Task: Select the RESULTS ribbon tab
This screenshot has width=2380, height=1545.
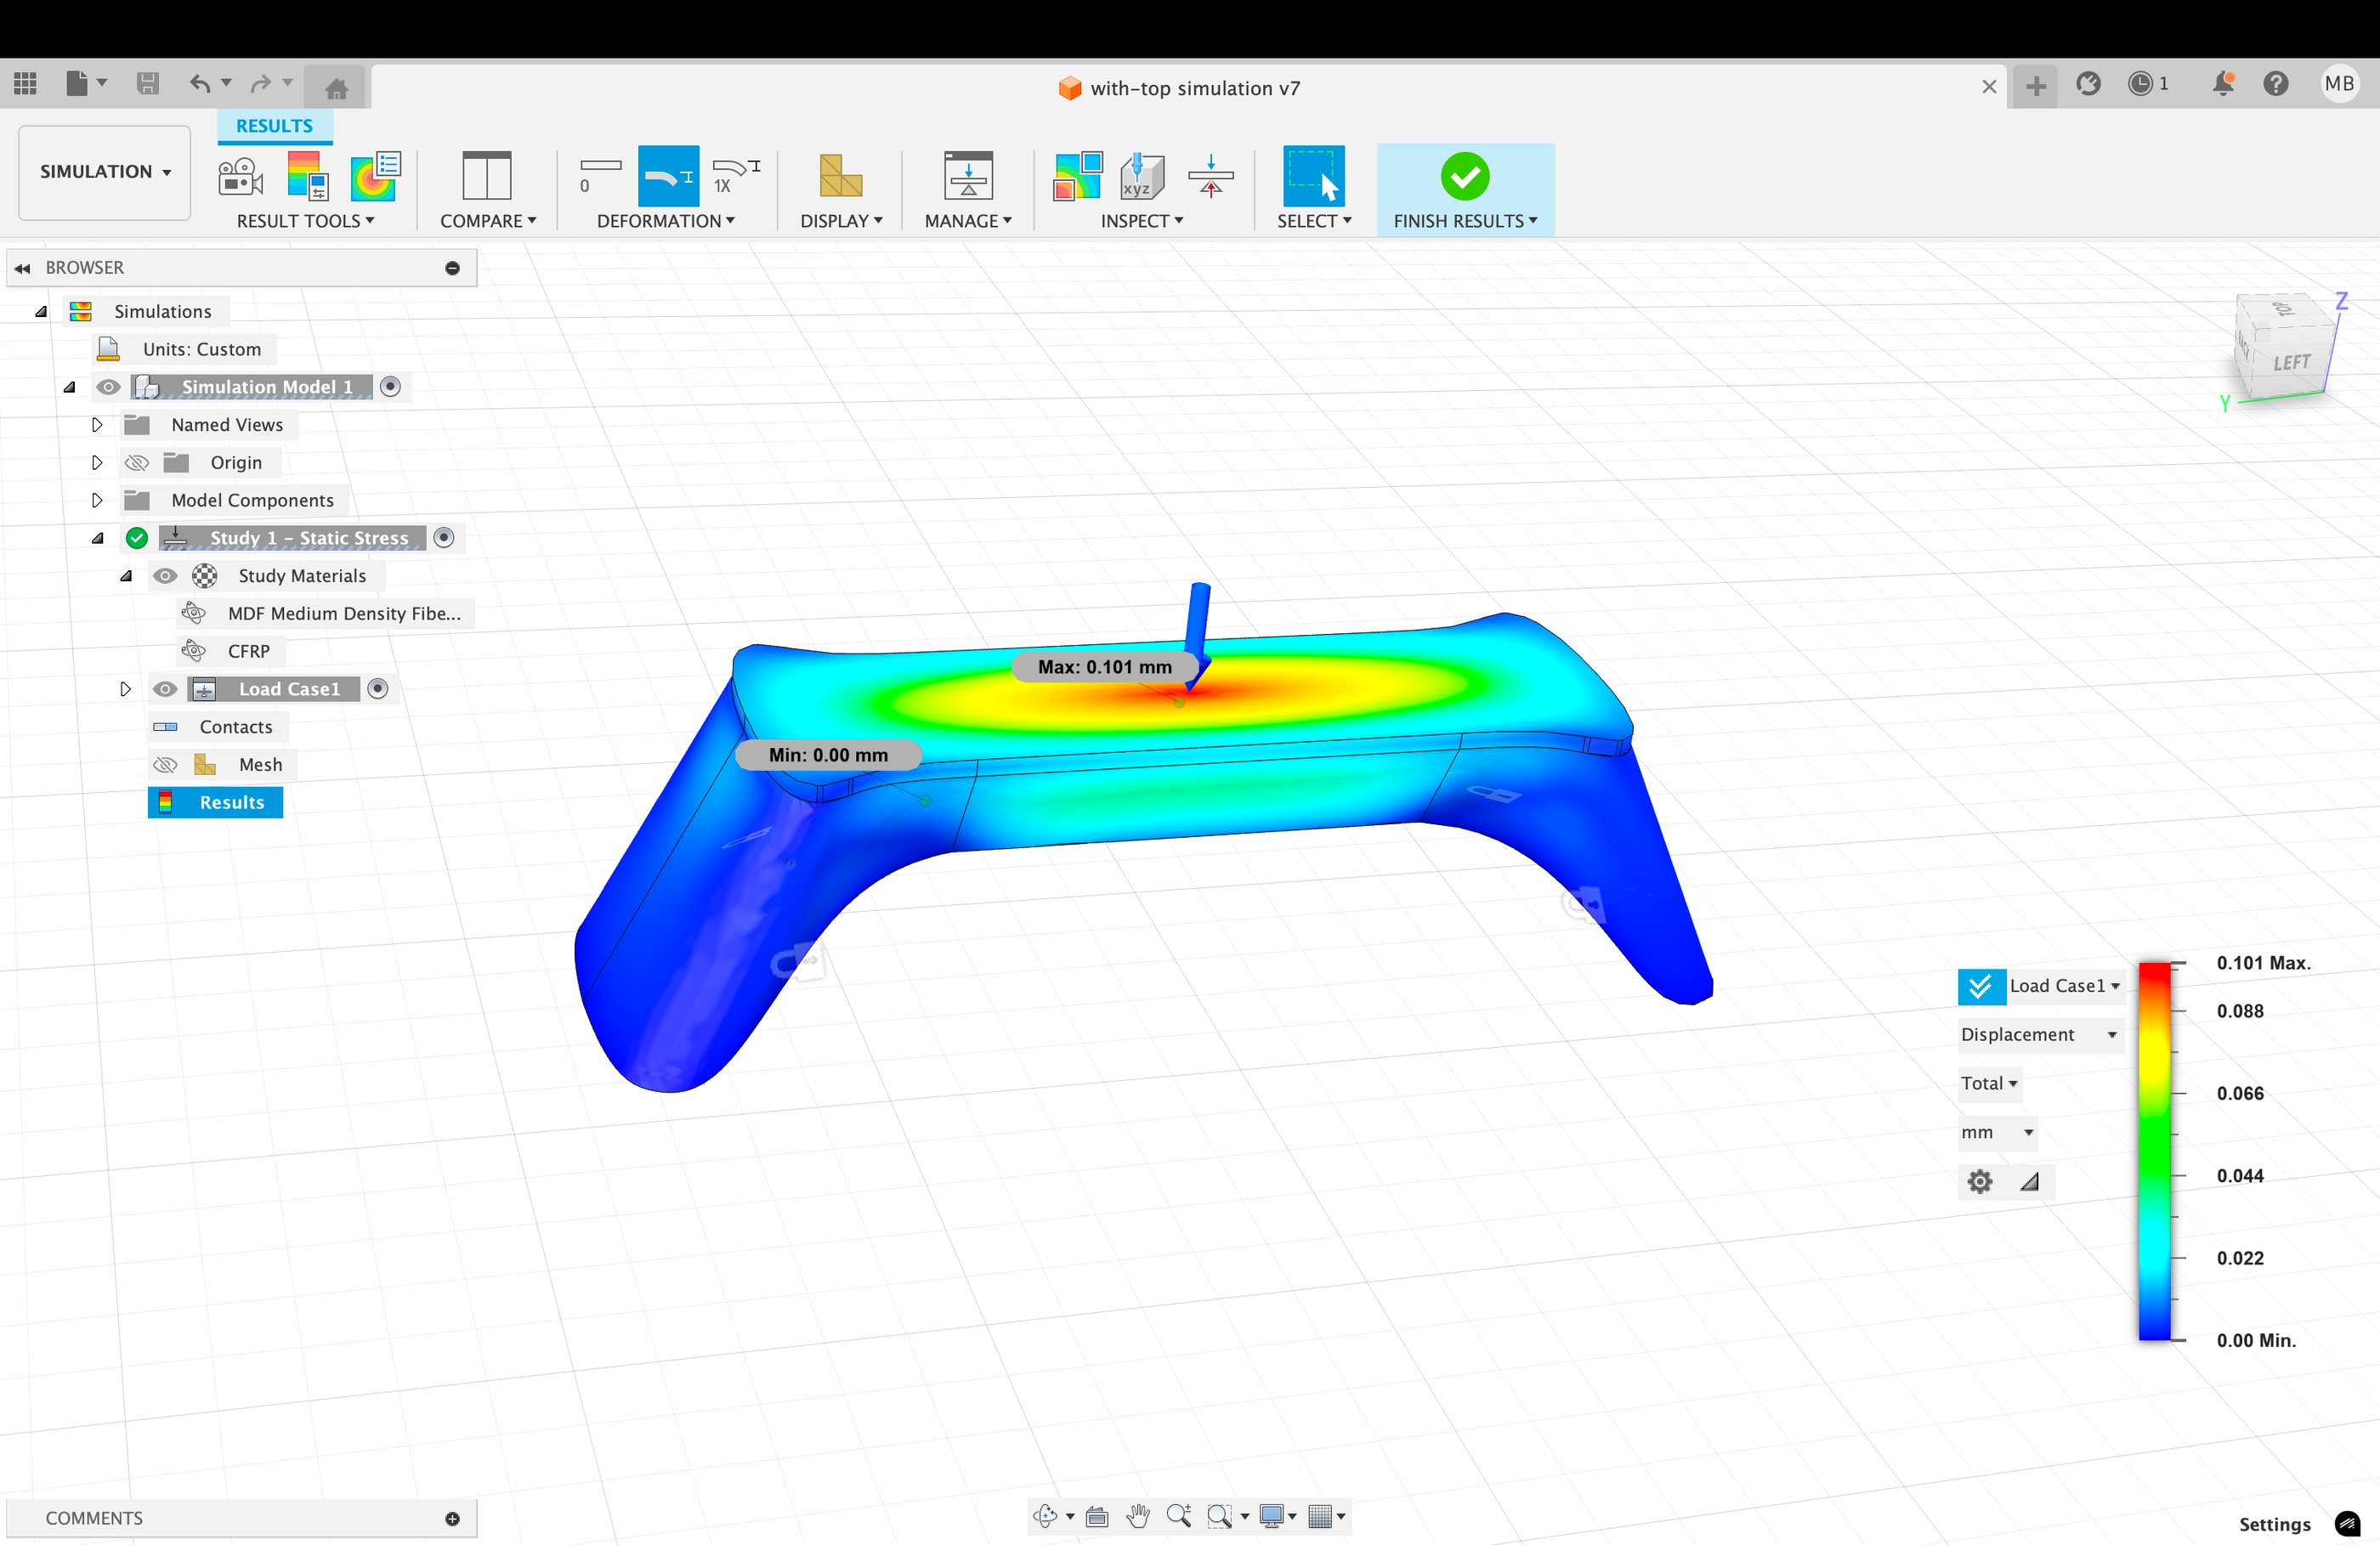Action: pyautogui.click(x=274, y=126)
